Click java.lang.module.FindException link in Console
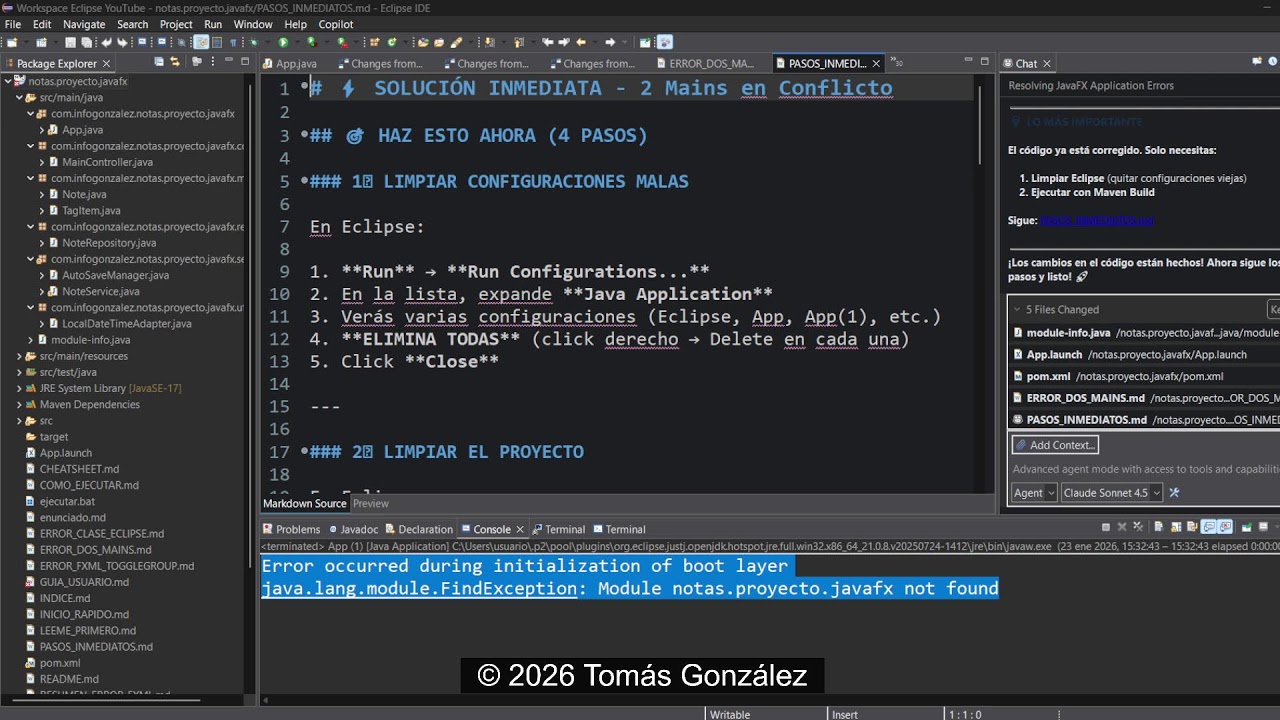The height and width of the screenshot is (720, 1280). pyautogui.click(x=420, y=589)
